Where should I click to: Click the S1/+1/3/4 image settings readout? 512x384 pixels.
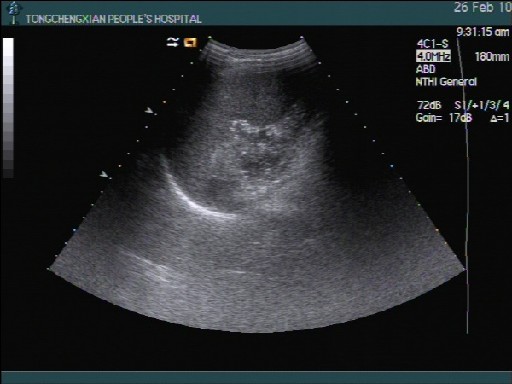(x=482, y=105)
